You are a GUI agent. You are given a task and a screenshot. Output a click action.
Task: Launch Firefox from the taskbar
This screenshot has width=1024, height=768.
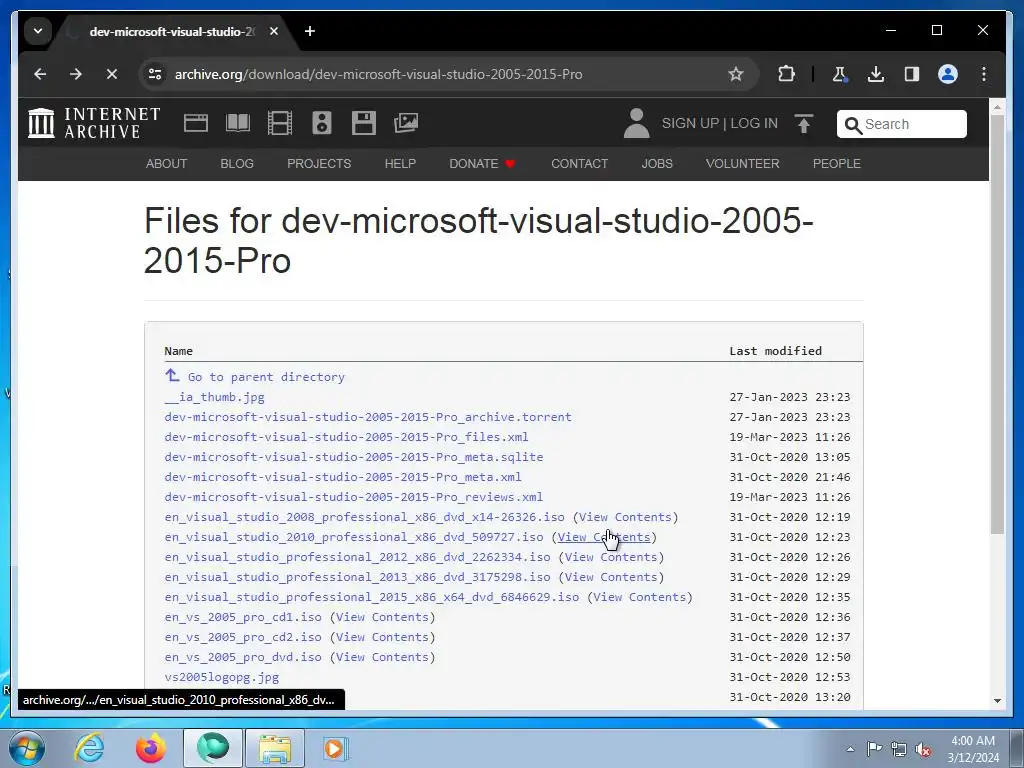pyautogui.click(x=151, y=748)
